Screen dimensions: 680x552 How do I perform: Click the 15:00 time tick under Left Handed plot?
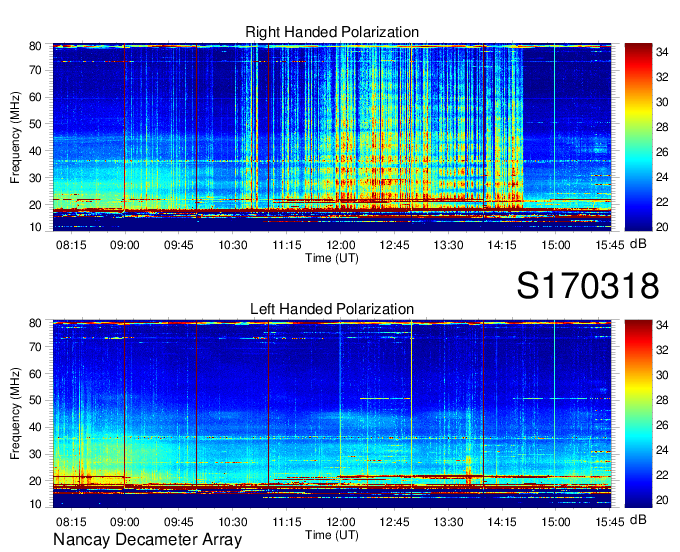tap(556, 522)
